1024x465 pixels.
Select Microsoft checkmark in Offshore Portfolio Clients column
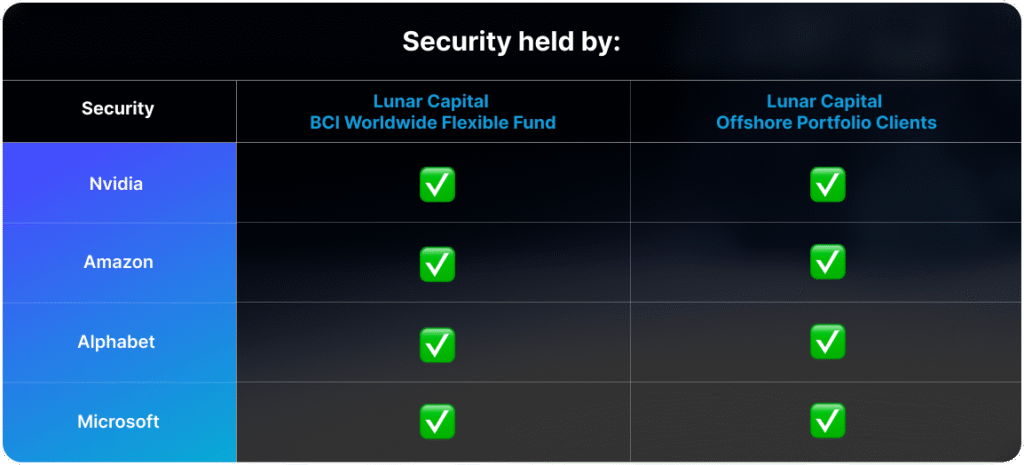(827, 420)
